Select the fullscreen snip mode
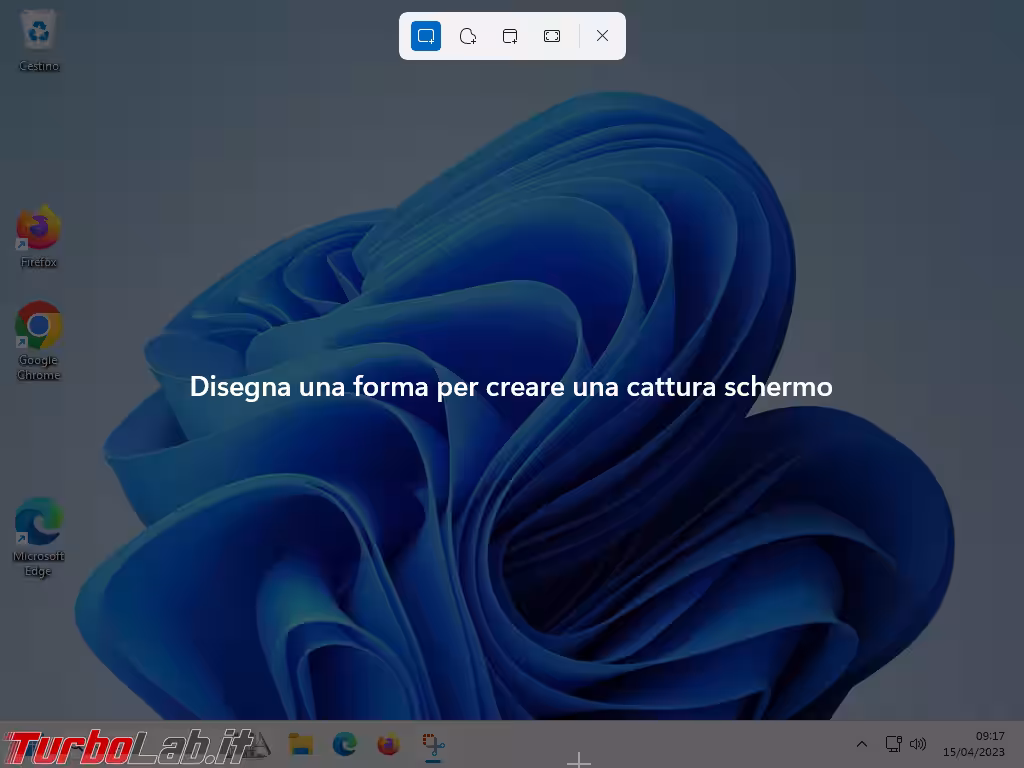 [552, 36]
